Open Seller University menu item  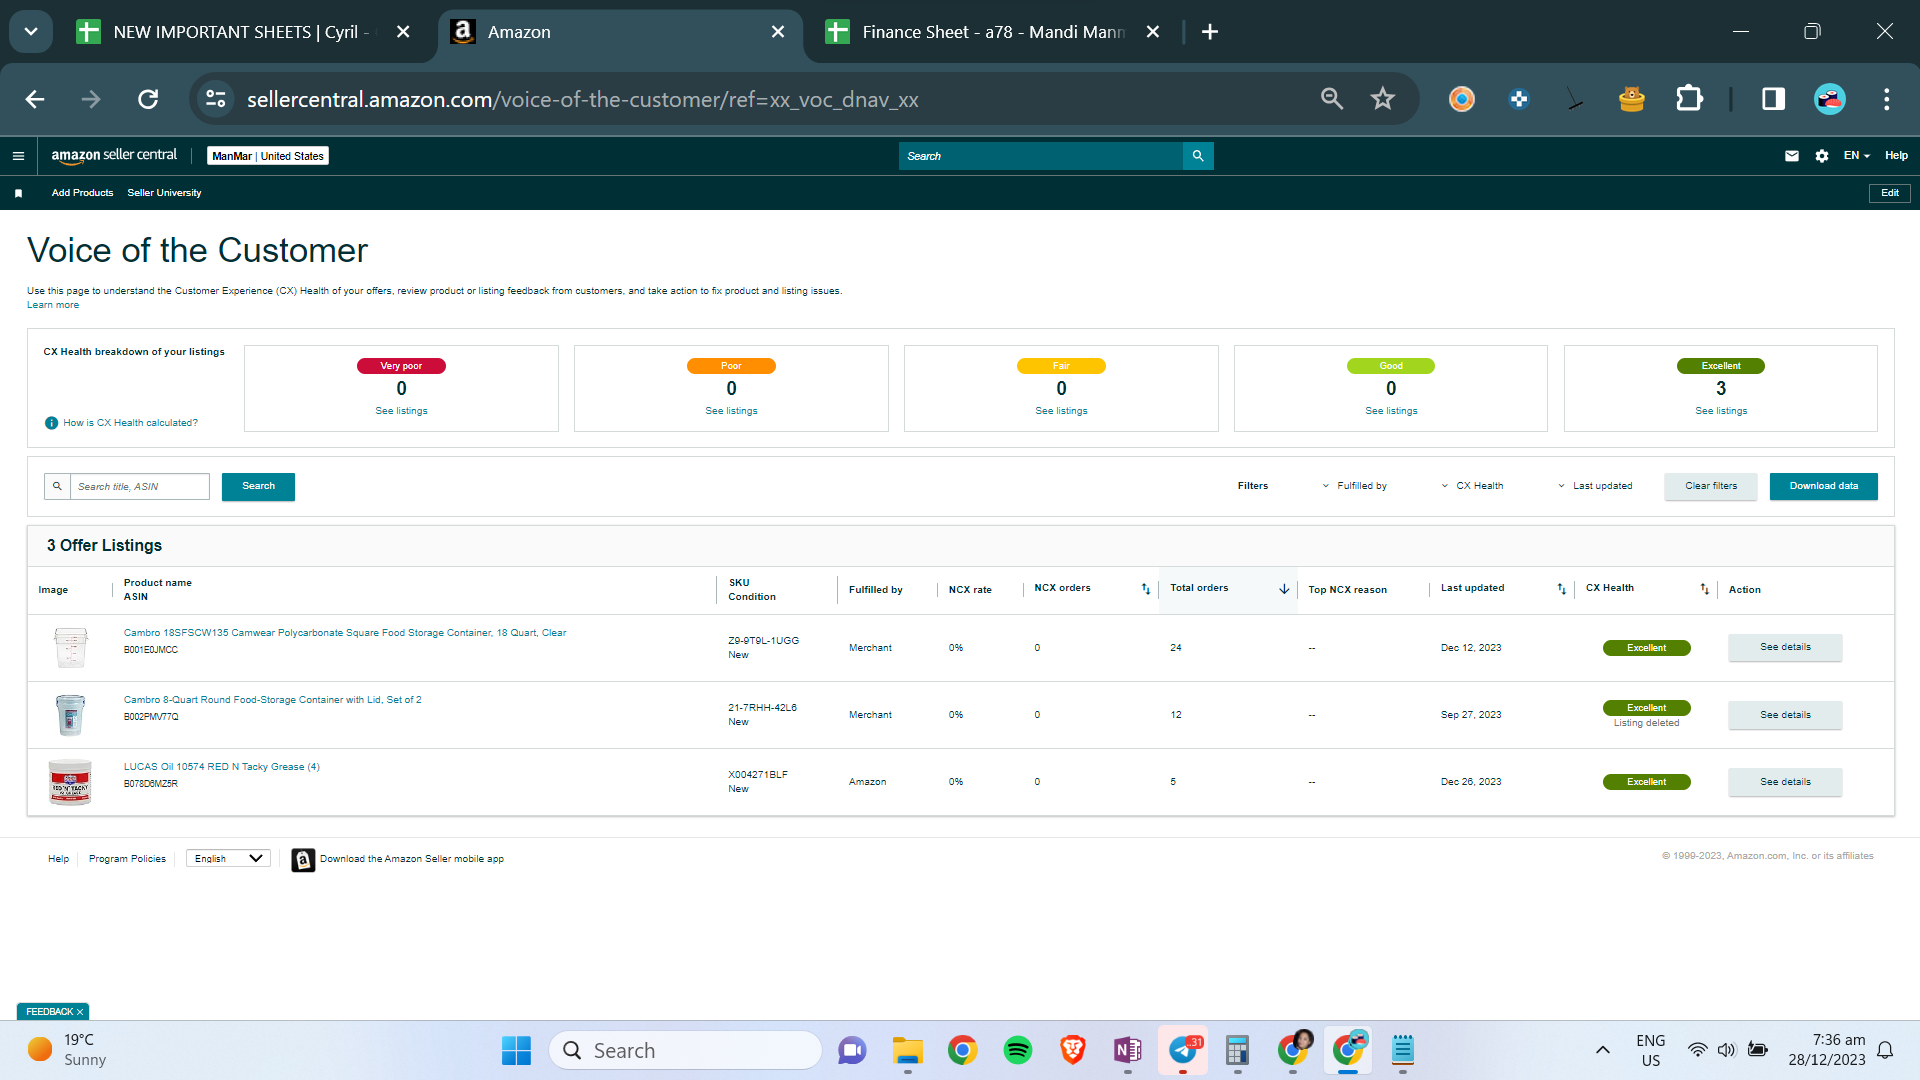[164, 193]
